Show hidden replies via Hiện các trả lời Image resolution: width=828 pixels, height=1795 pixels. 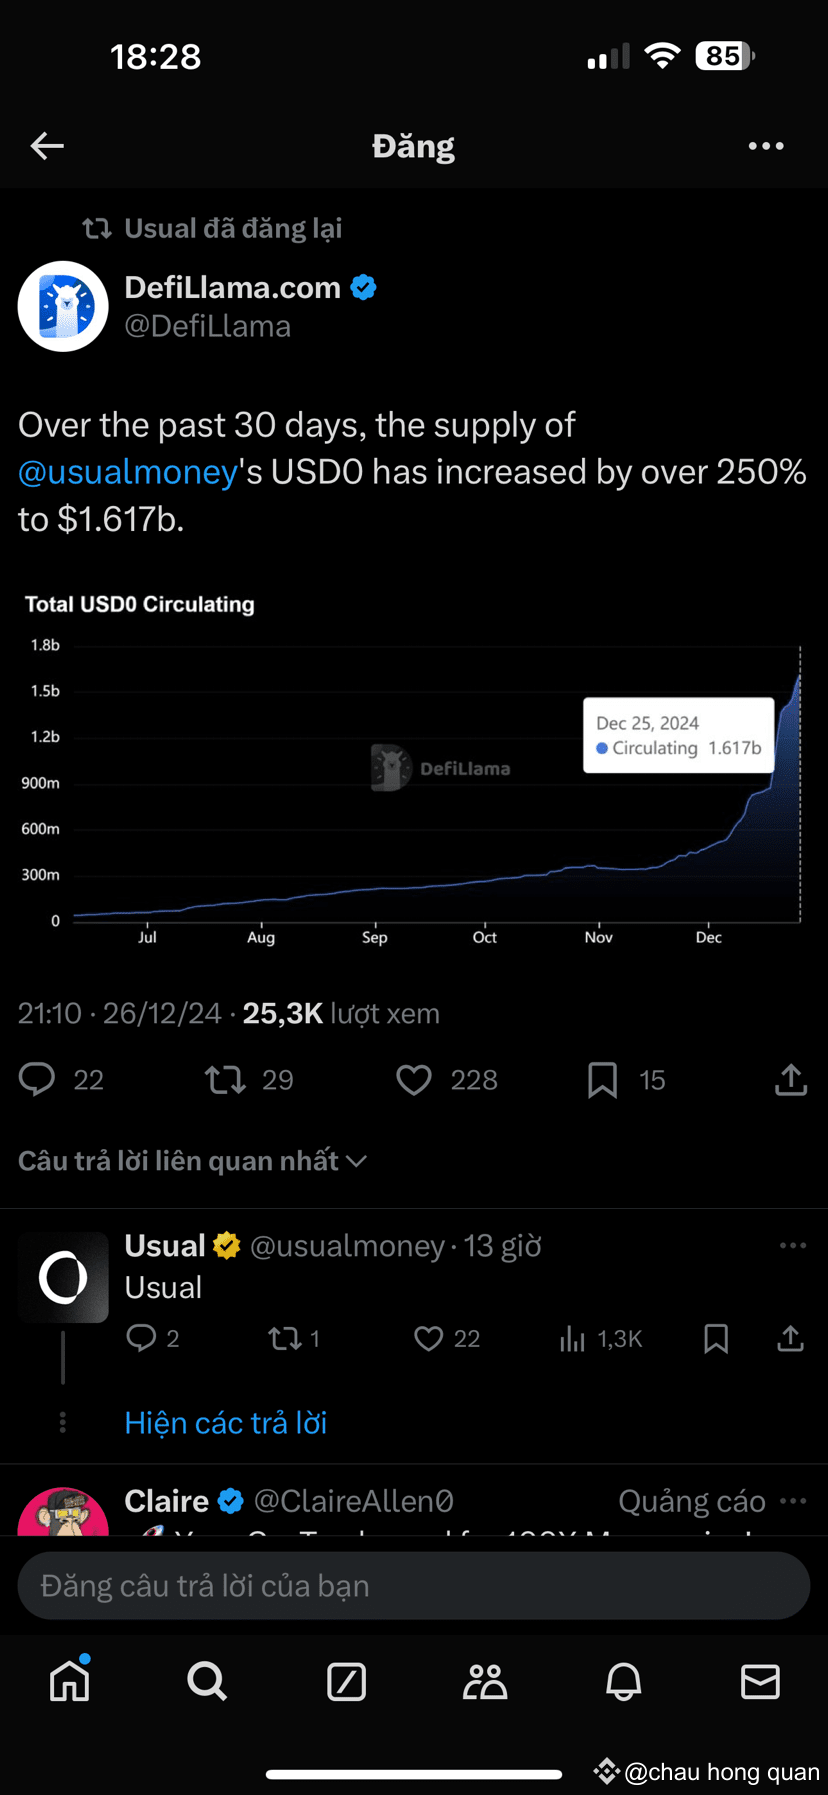225,1423
